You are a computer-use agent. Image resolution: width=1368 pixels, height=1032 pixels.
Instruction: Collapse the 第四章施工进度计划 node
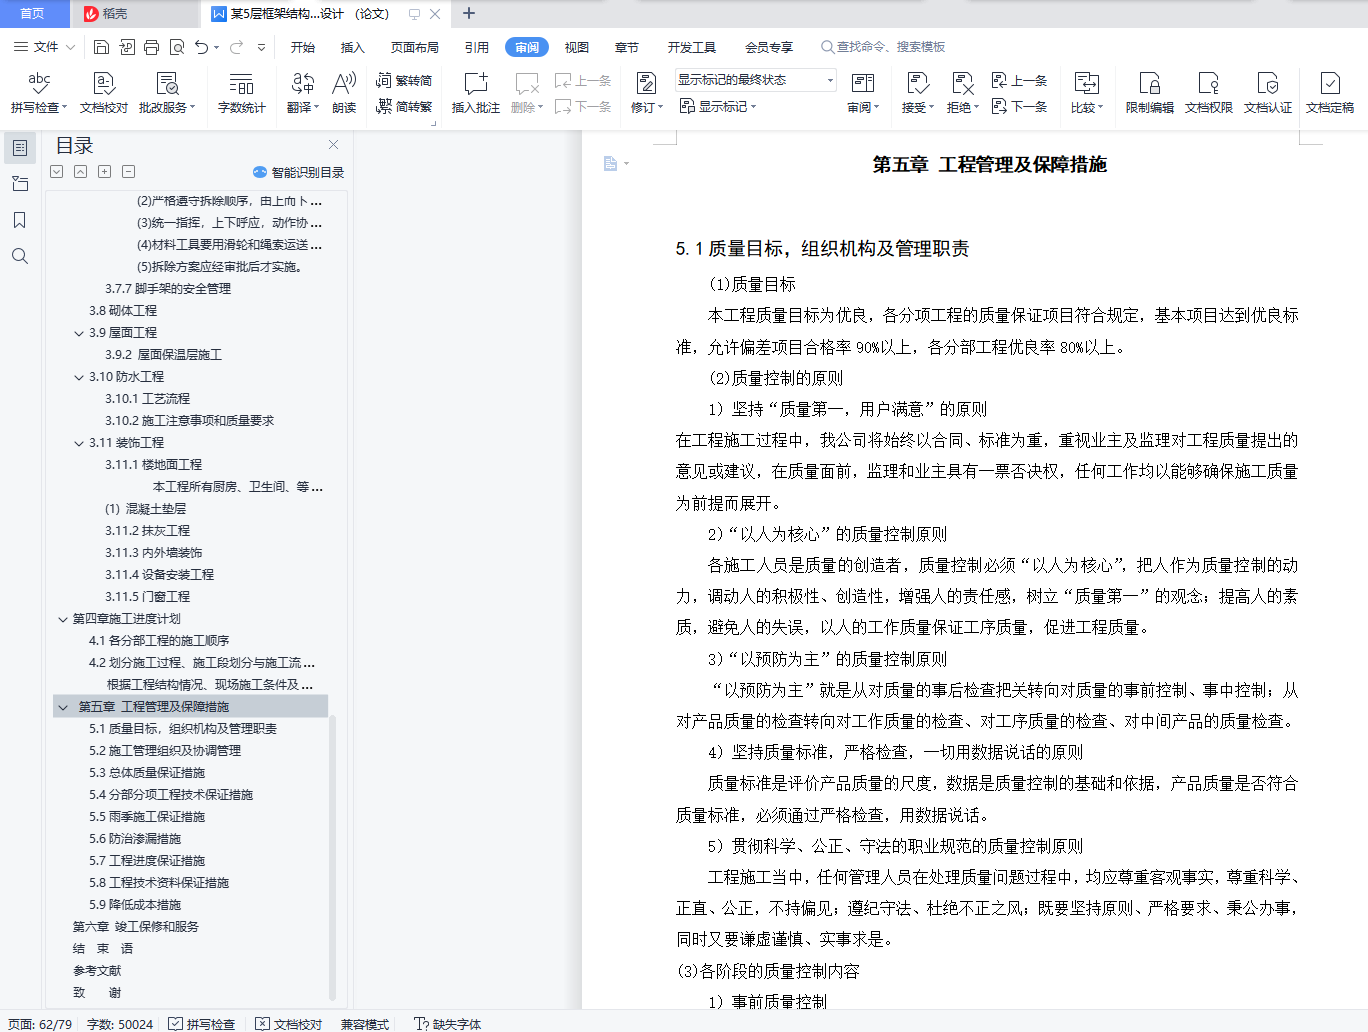(x=63, y=619)
